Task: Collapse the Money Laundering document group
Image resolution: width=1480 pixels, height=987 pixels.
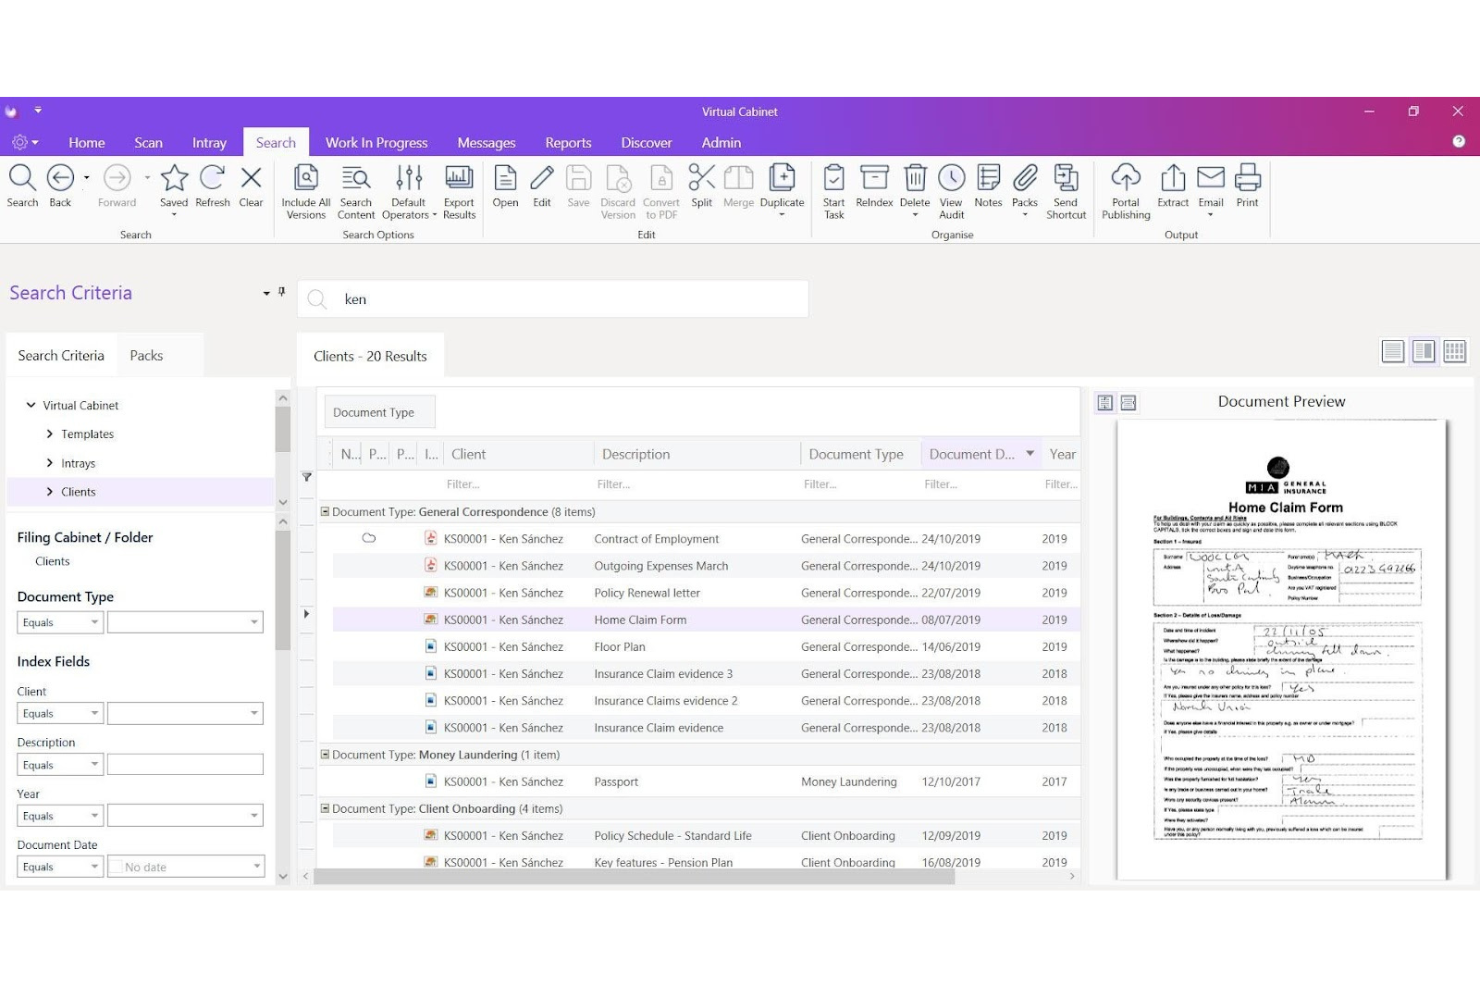Action: (325, 754)
